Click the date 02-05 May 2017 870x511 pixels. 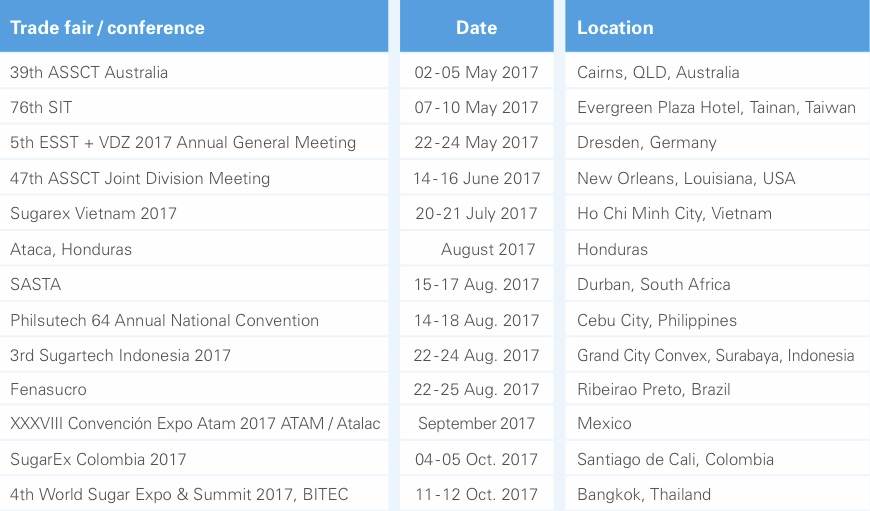tap(477, 72)
